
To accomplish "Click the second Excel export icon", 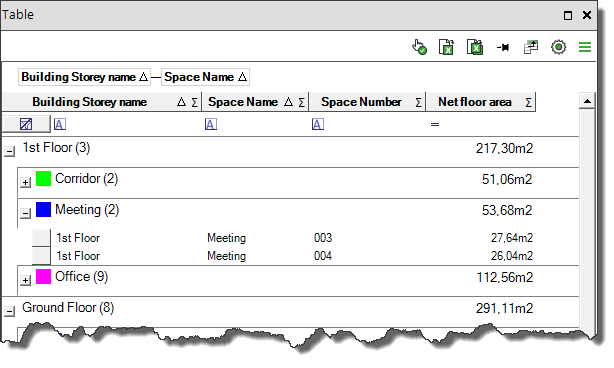I will (475, 47).
